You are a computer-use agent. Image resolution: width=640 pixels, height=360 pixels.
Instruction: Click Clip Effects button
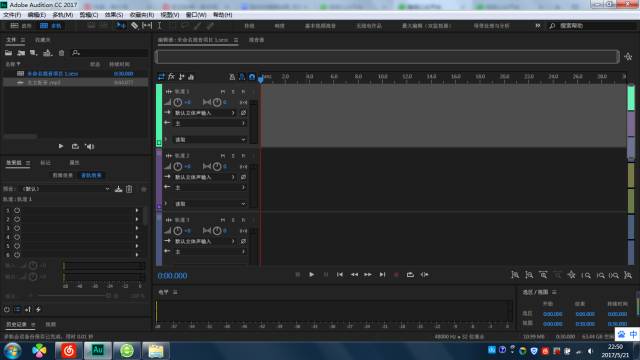click(62, 175)
